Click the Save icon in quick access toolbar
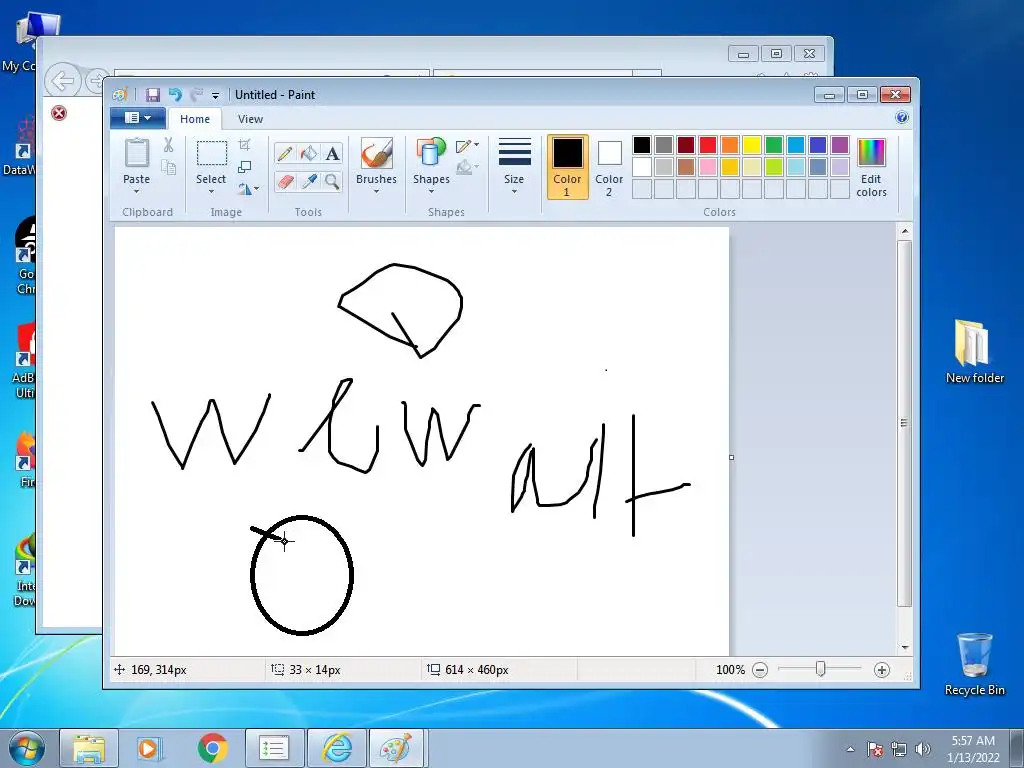The height and width of the screenshot is (768, 1024). pos(152,95)
